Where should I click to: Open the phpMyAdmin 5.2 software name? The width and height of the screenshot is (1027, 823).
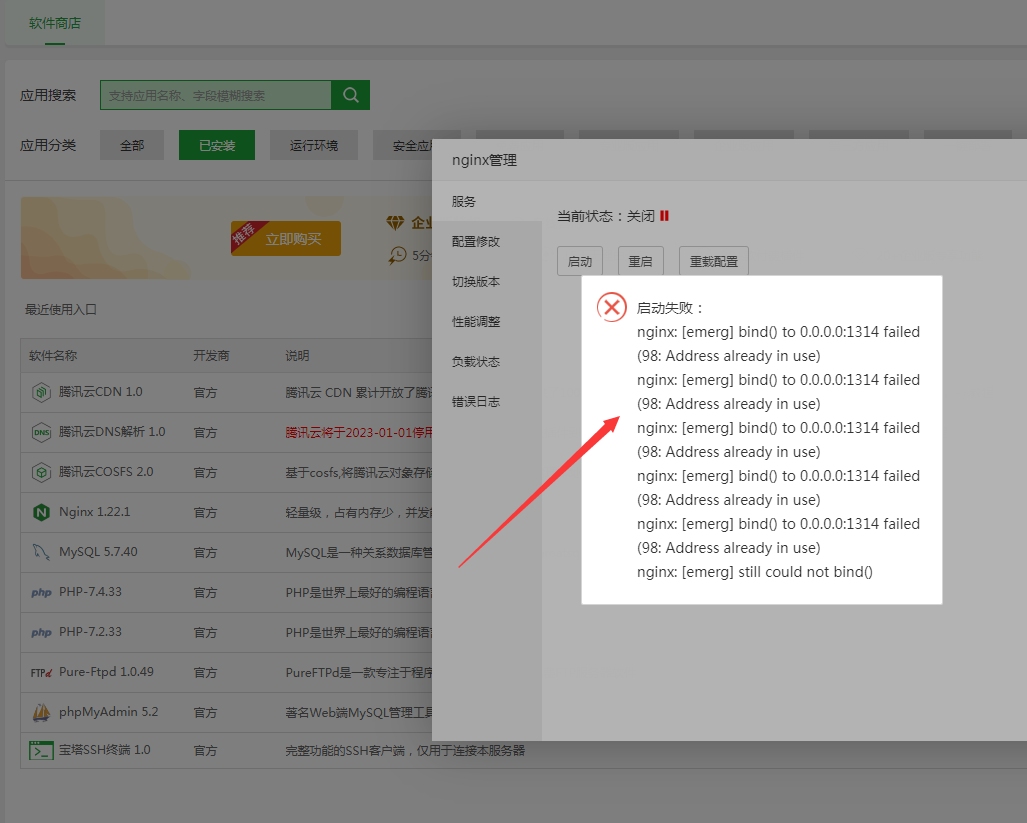[x=109, y=711]
